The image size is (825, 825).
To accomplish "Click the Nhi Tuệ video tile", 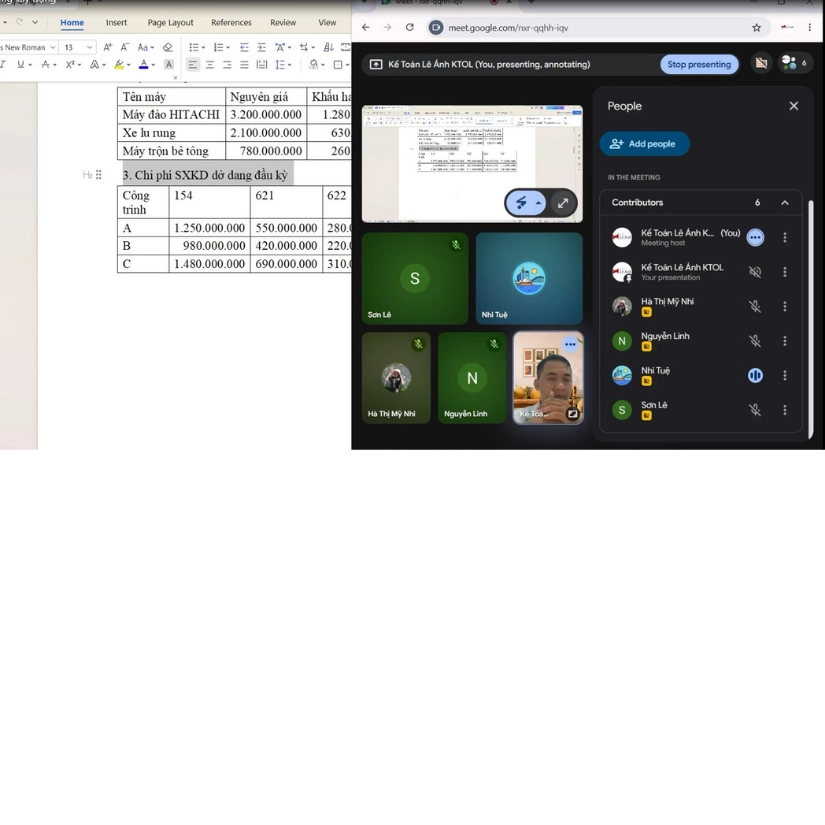I will pos(529,278).
